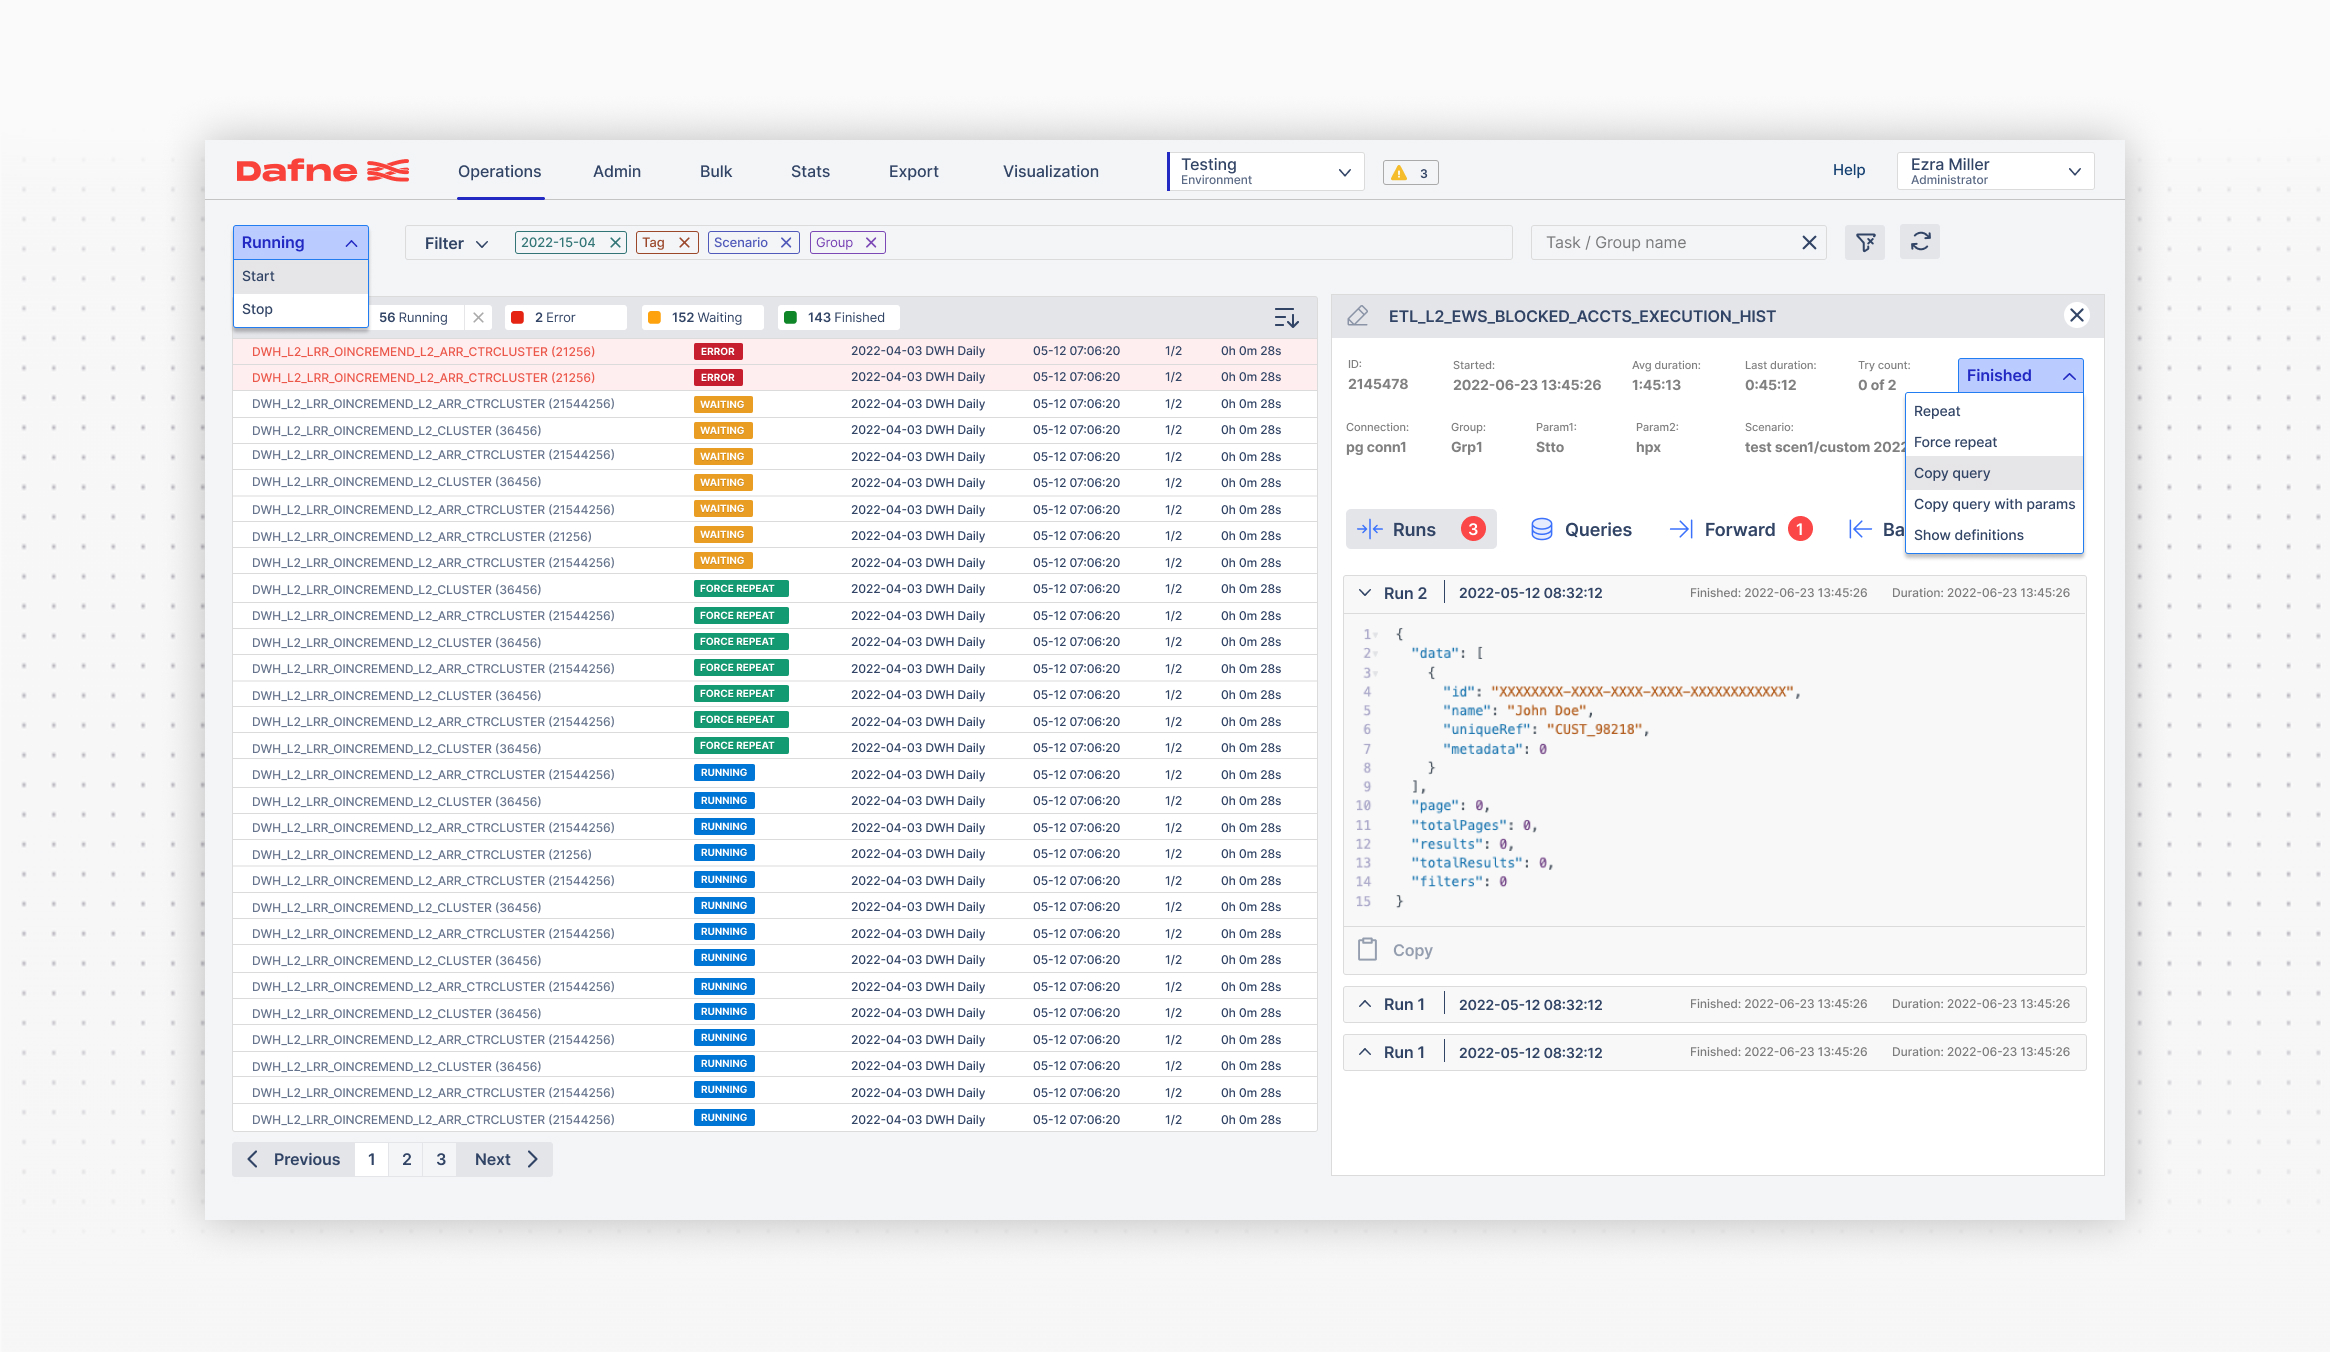Toggle the 143 Finished status filter
Viewport: 2330px width, 1352px height.
pos(838,318)
